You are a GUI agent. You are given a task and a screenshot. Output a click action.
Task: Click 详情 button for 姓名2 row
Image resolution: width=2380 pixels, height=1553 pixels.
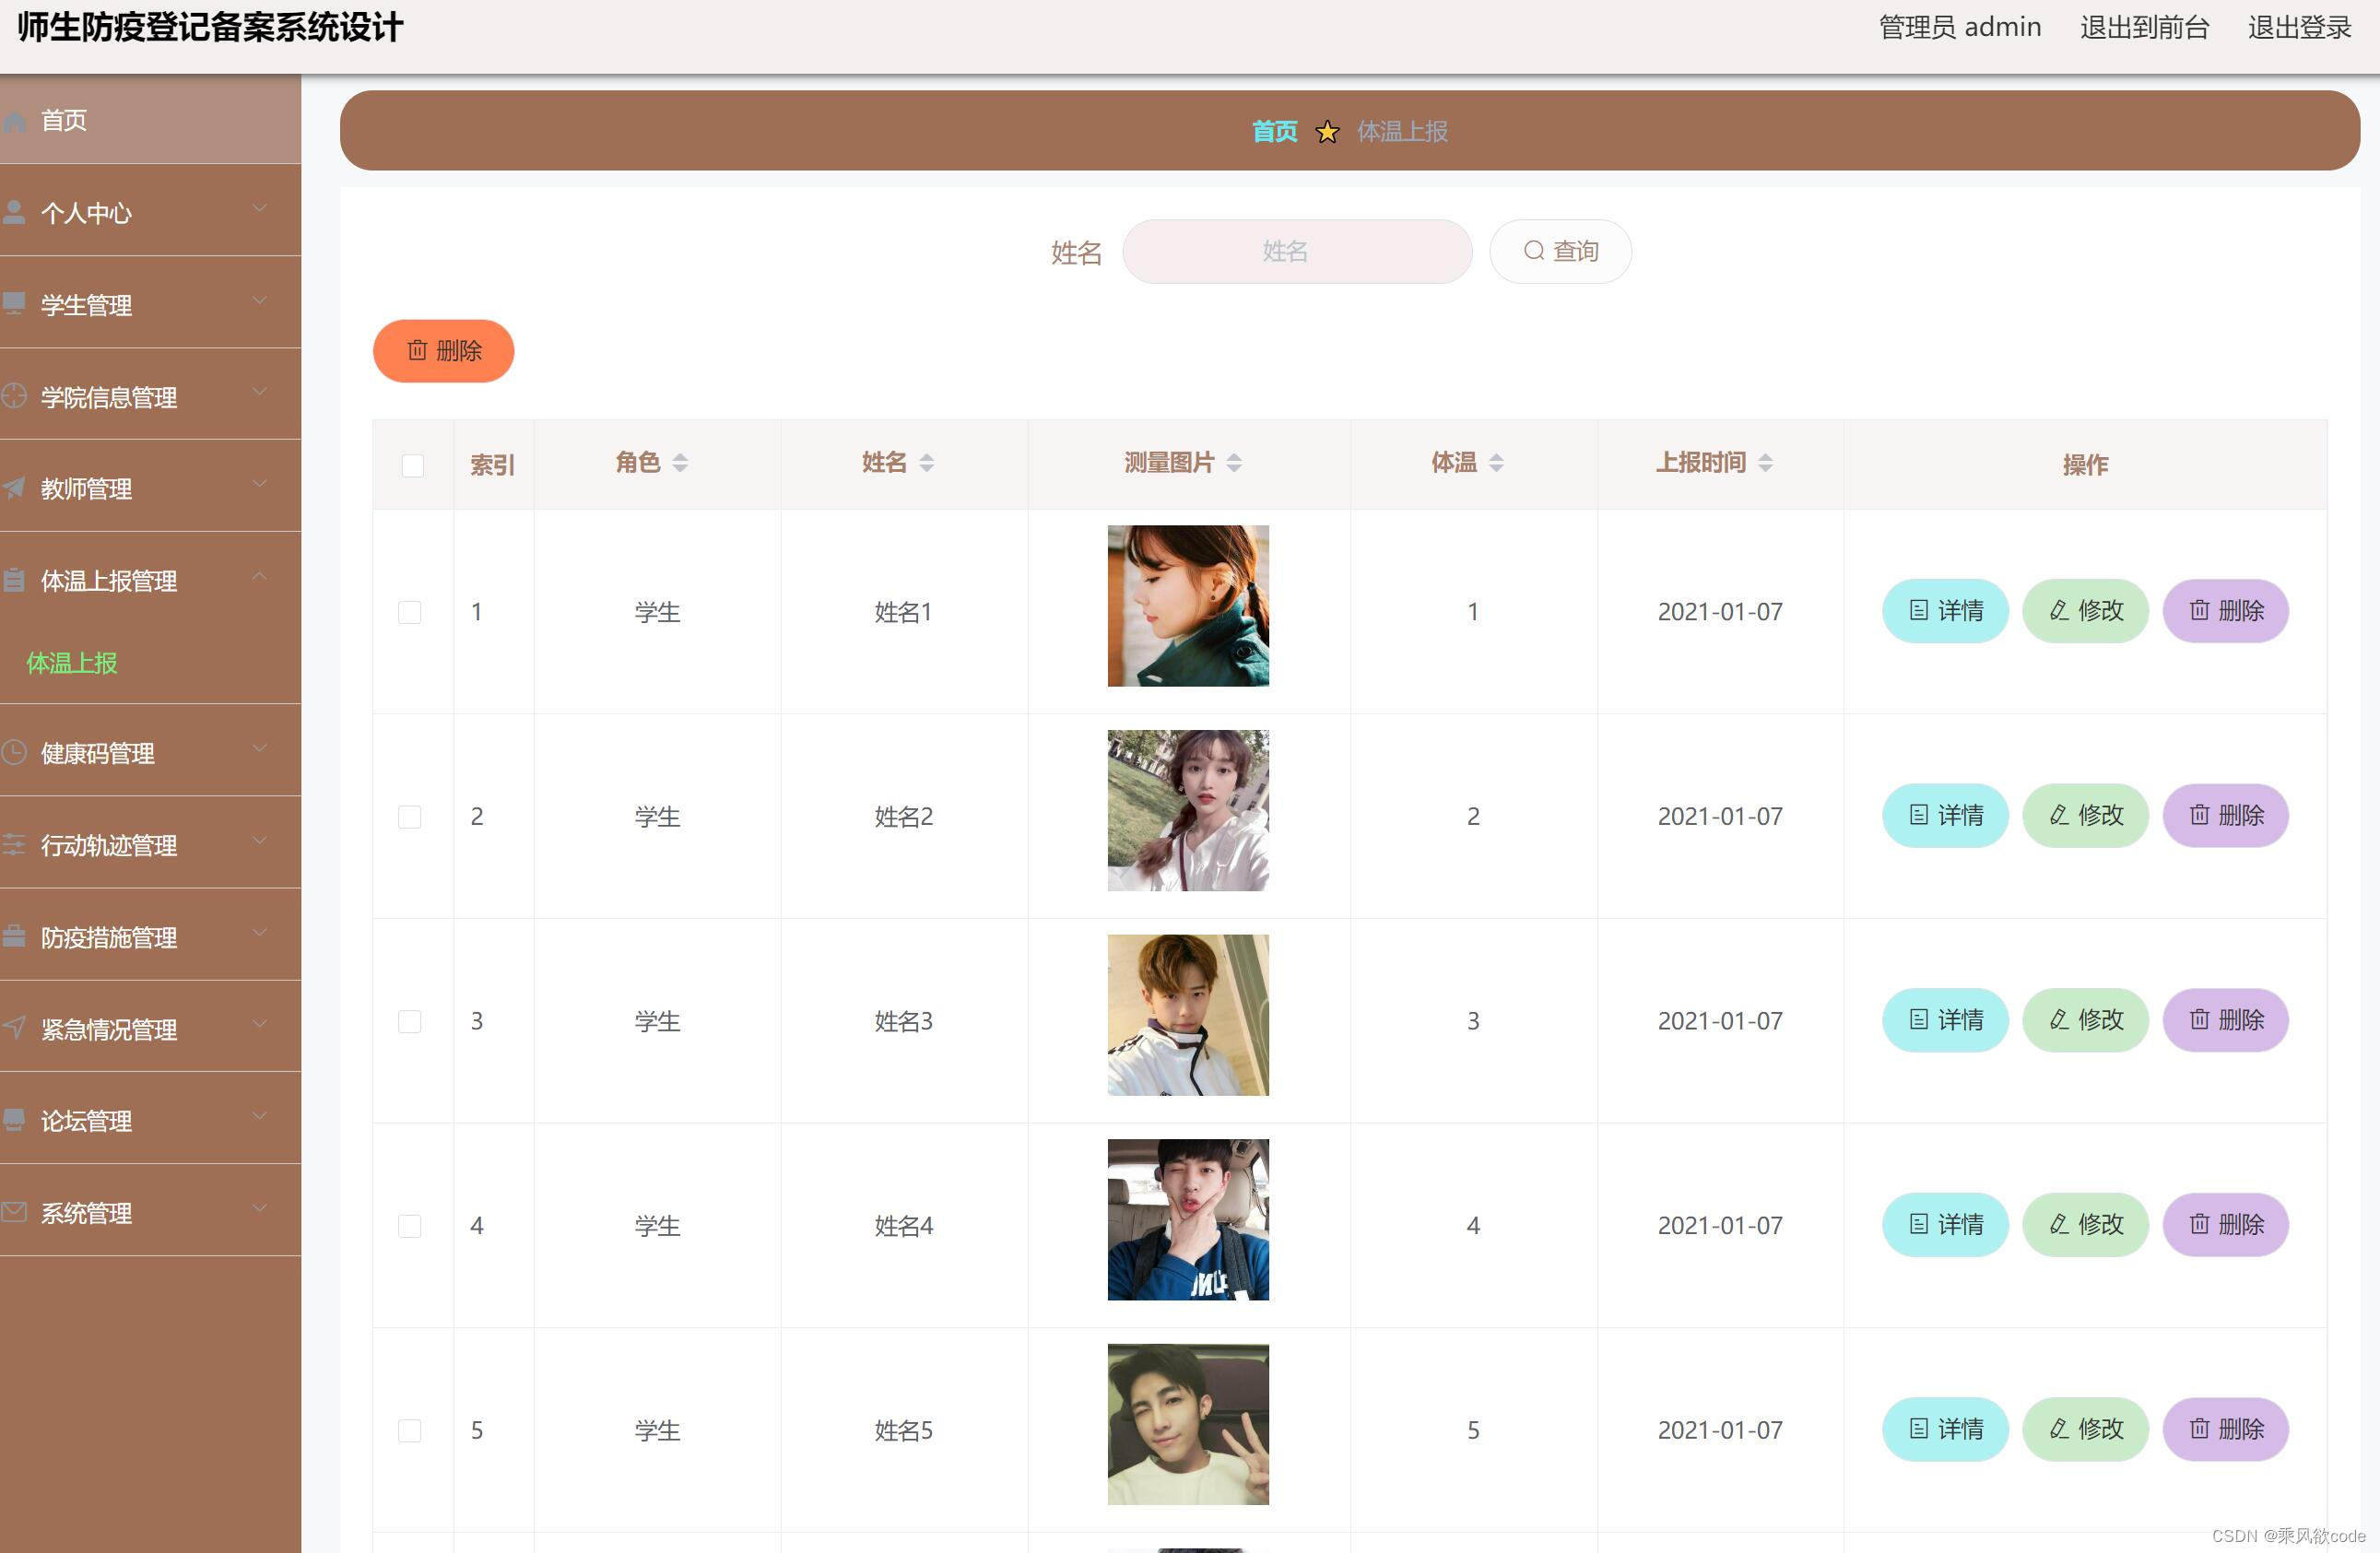coord(1944,816)
